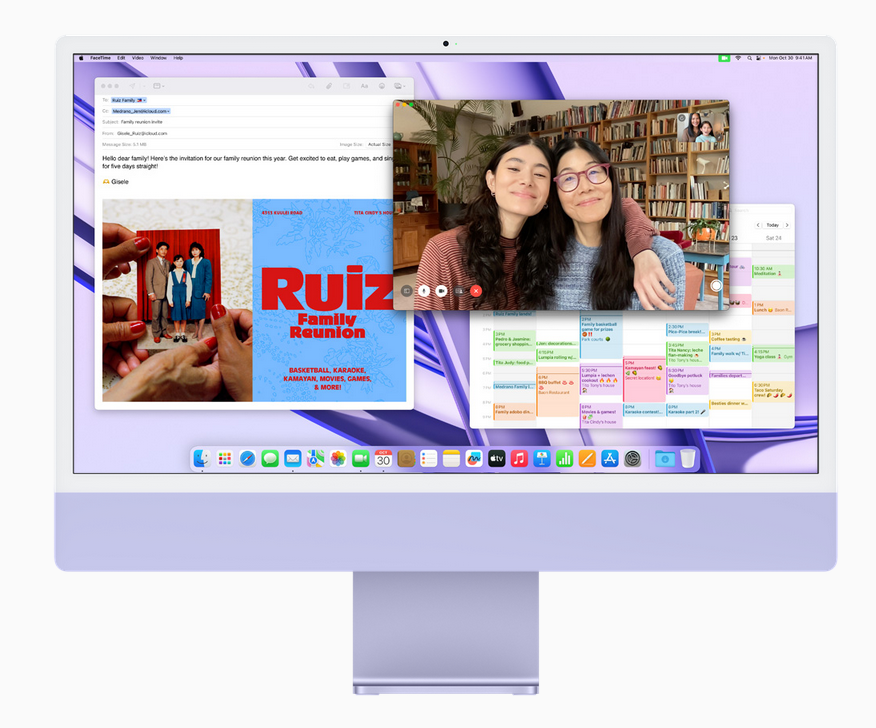The image size is (876, 728).
Task: Toggle the FaceTime sidebar button
Action: point(407,291)
